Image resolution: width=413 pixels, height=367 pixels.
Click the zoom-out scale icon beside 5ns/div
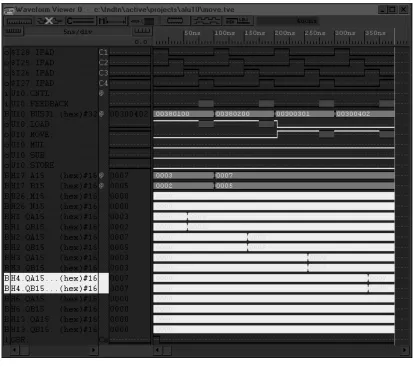pyautogui.click(x=142, y=31)
